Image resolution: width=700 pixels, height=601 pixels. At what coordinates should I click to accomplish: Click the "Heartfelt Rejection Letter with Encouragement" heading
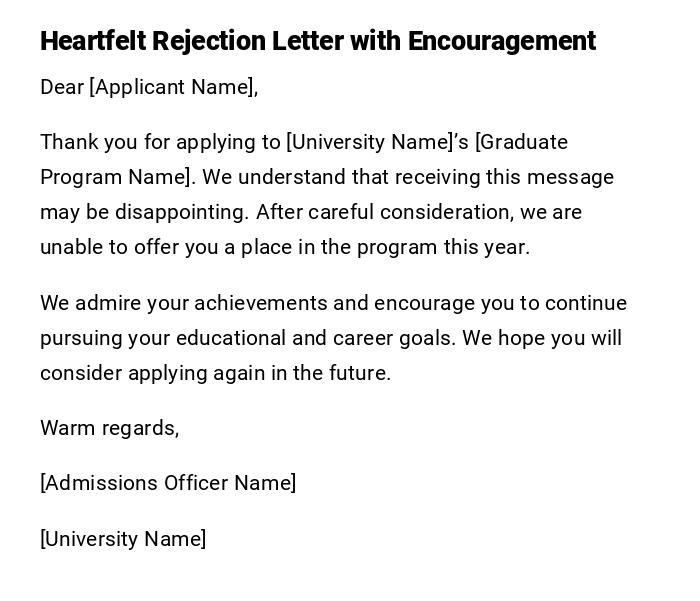(x=317, y=41)
